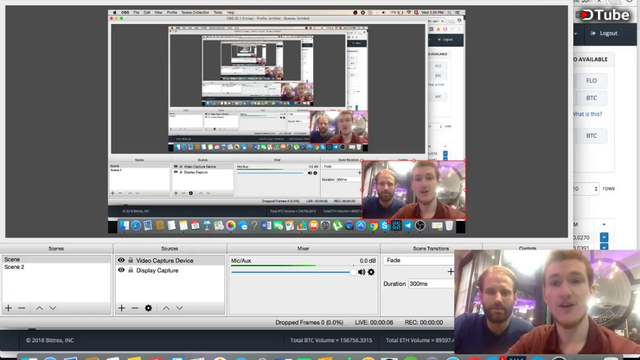Click the blue arrow button beside 0.0270
This screenshot has height=360, width=640.
coord(604,237)
